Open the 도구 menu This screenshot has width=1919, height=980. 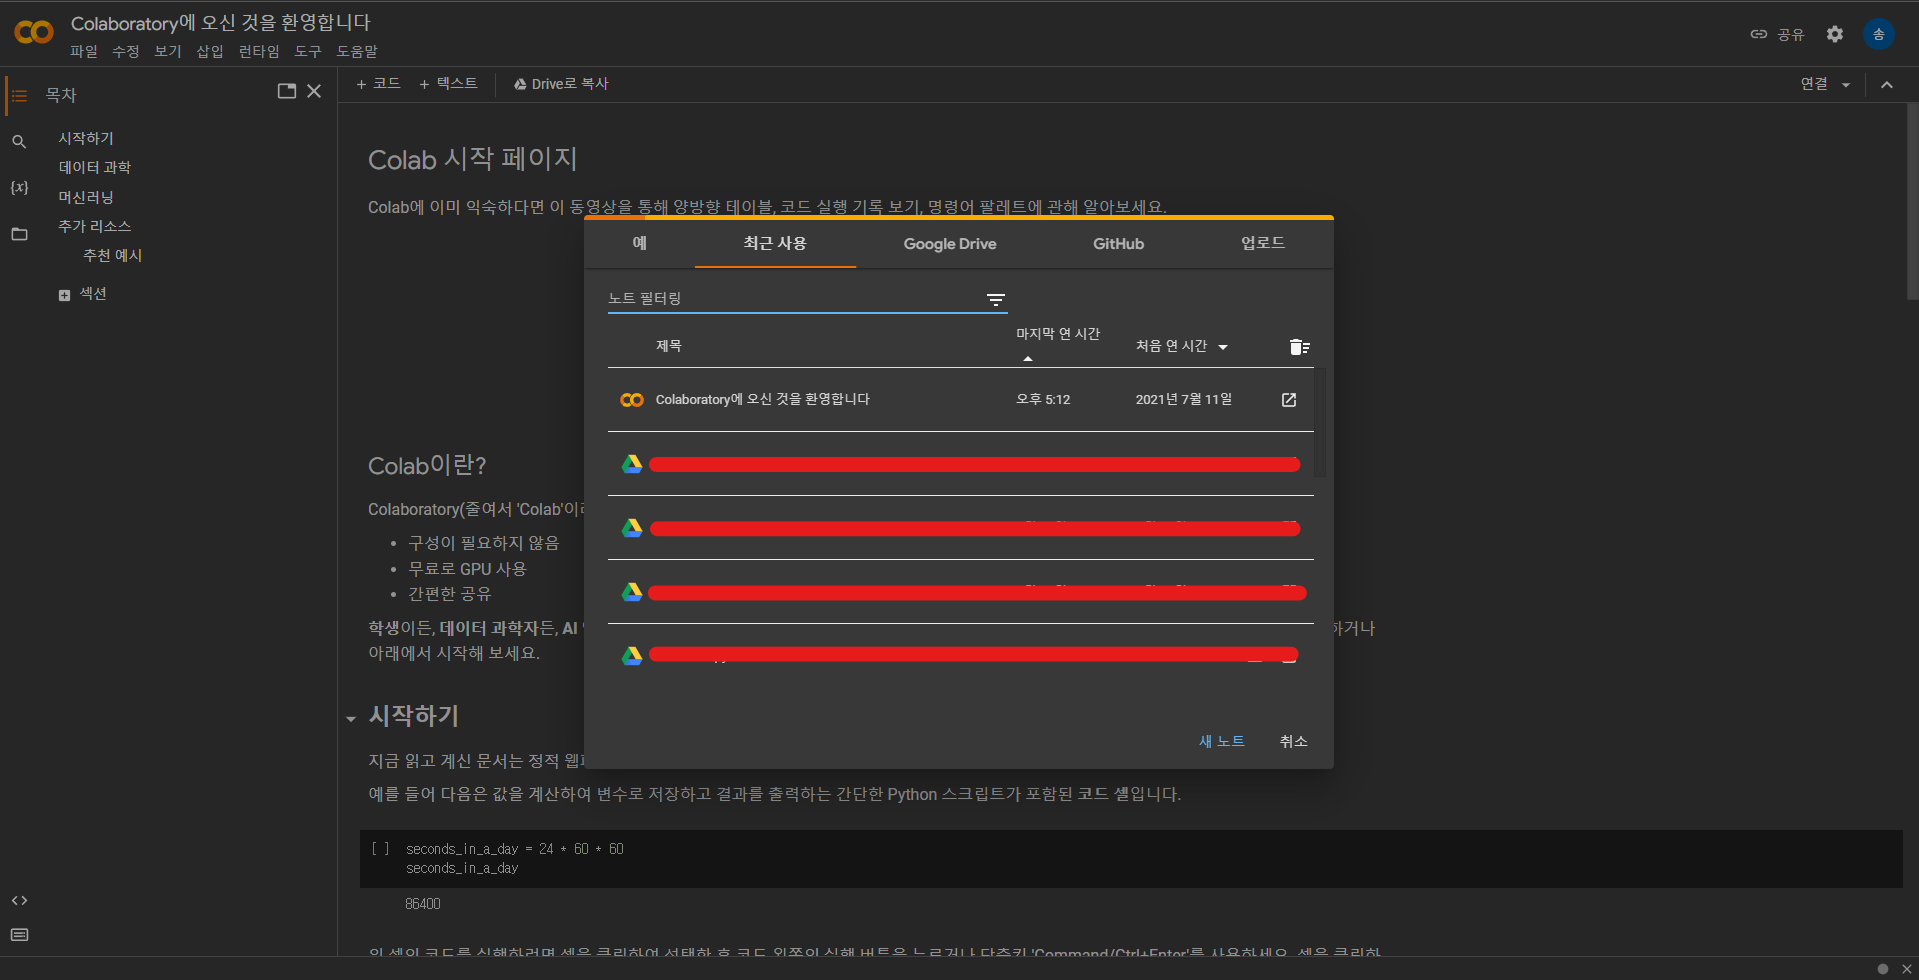(x=308, y=51)
